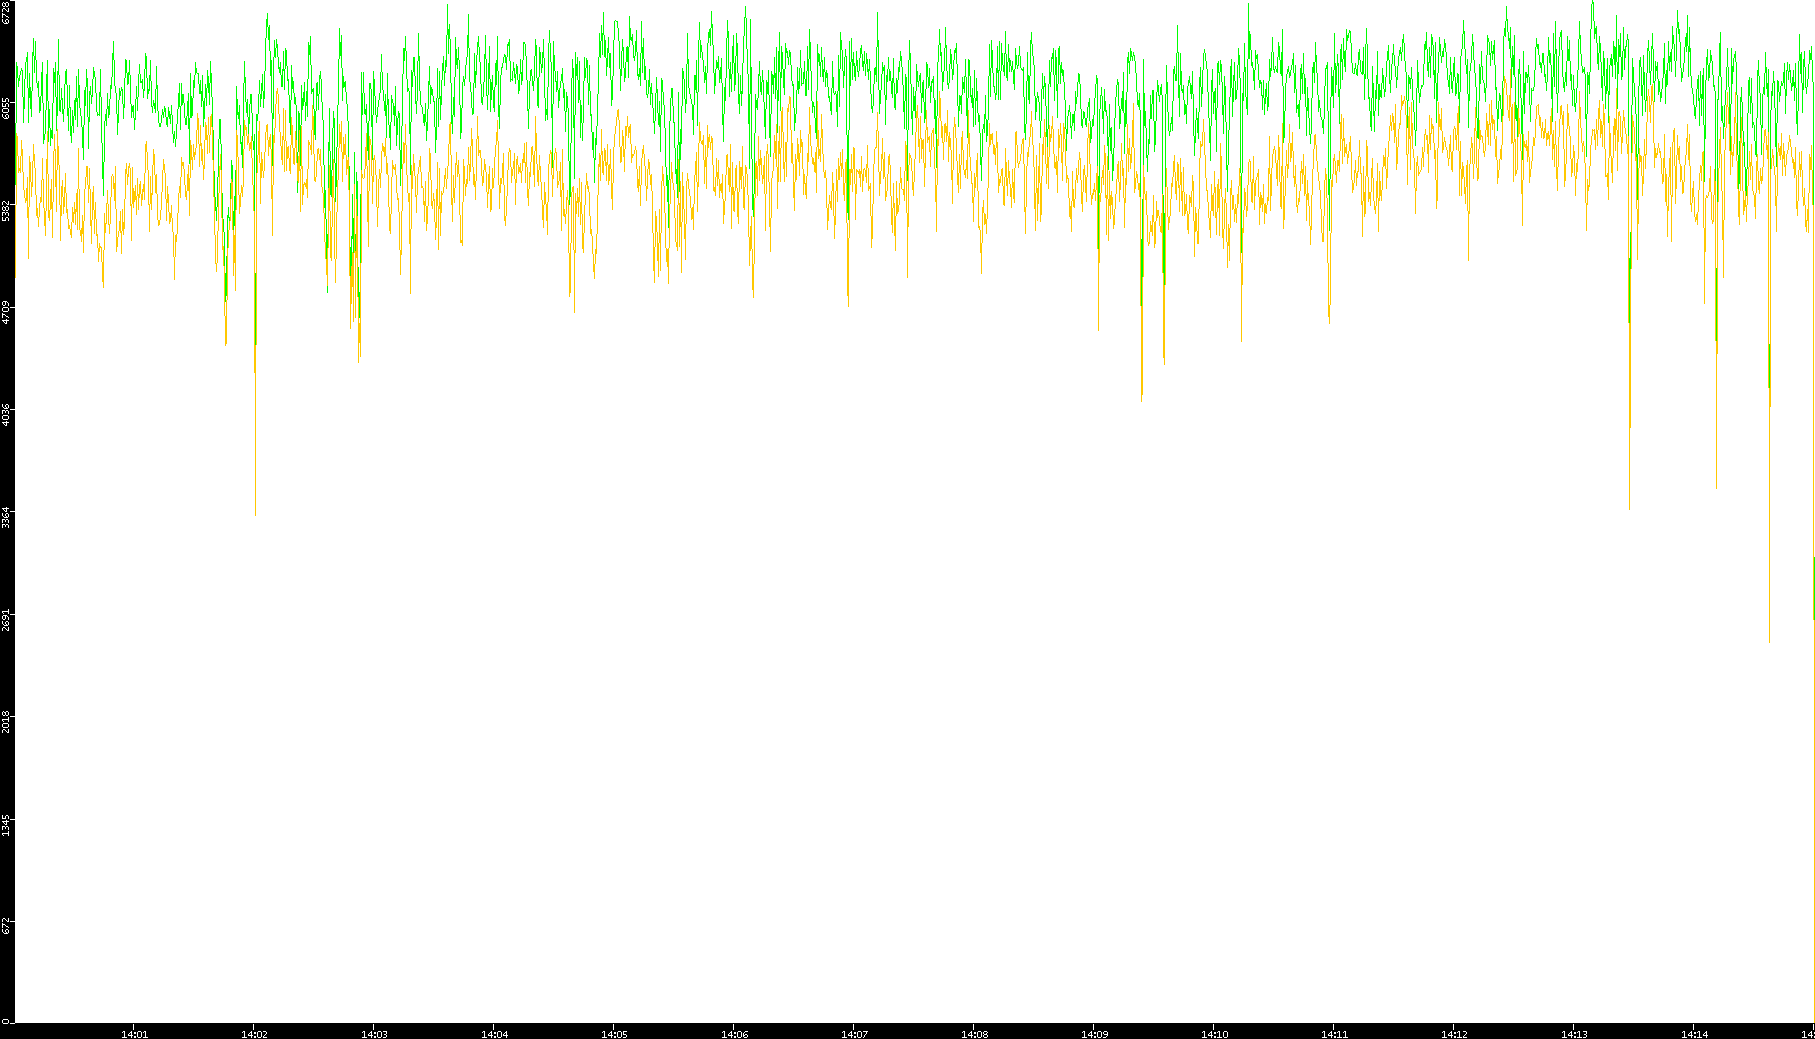
Task: Click the 3364 y-axis label
Action: [x=6, y=517]
